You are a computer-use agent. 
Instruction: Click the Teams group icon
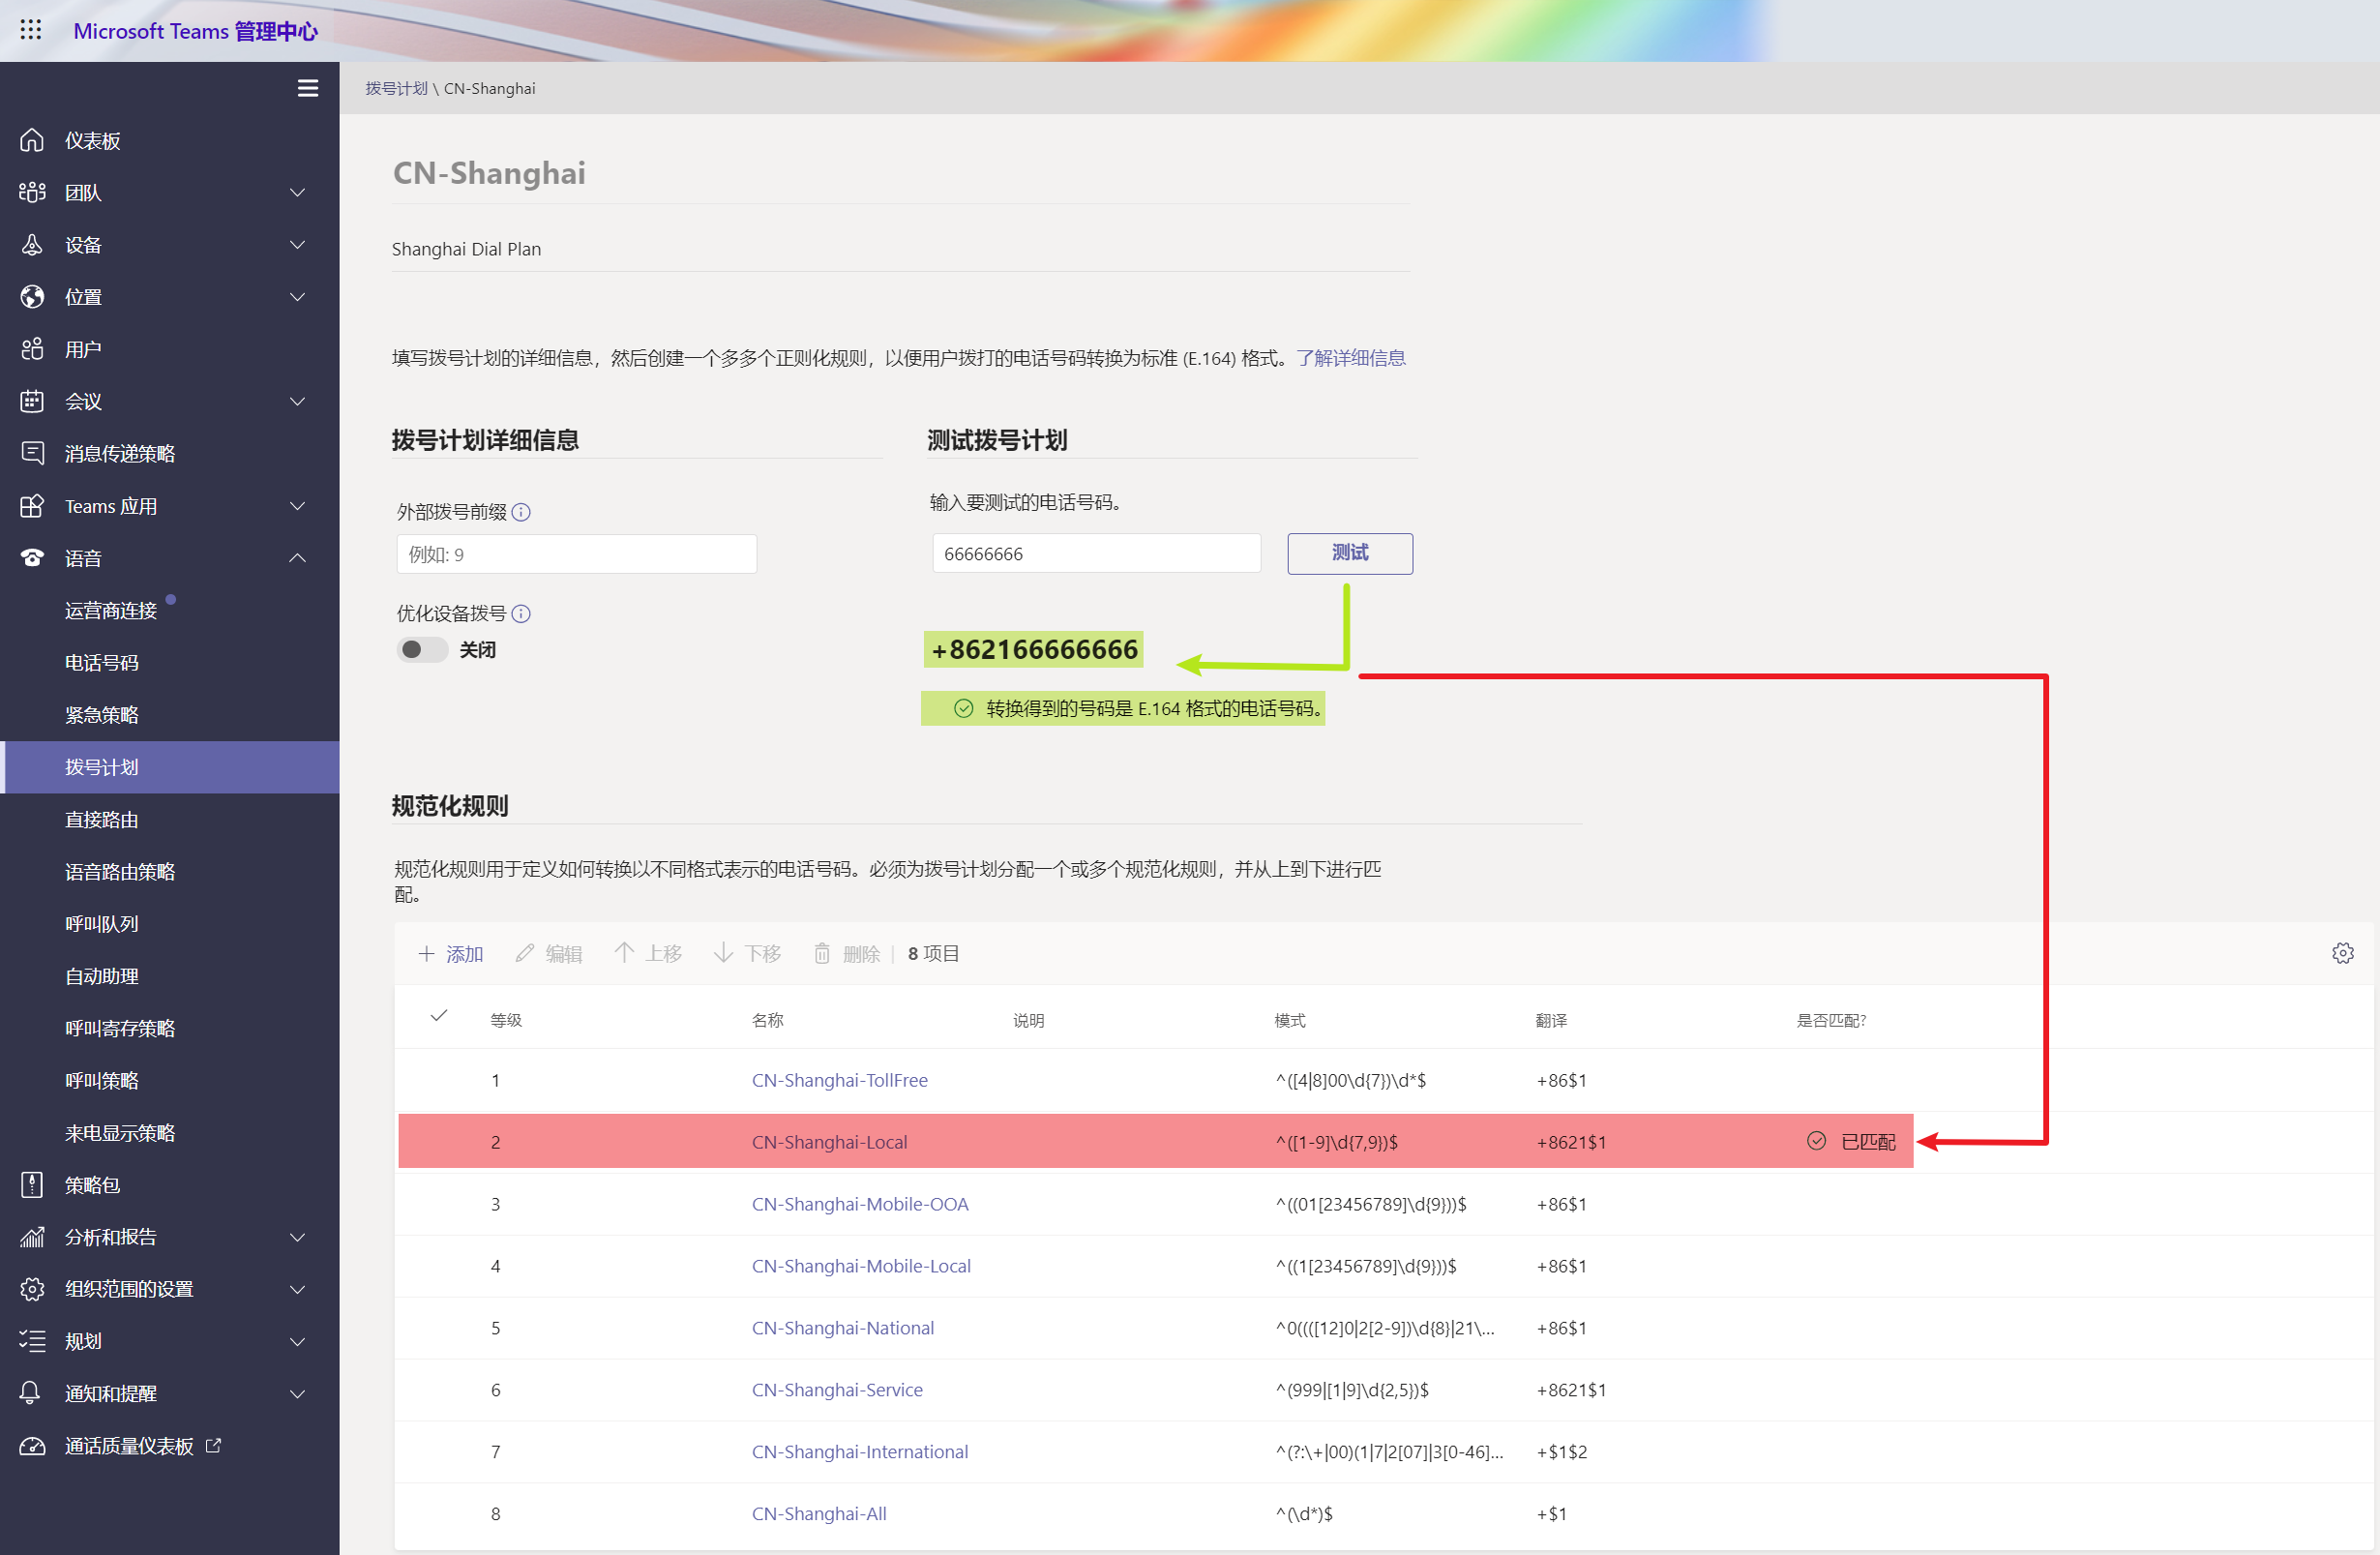tap(32, 192)
